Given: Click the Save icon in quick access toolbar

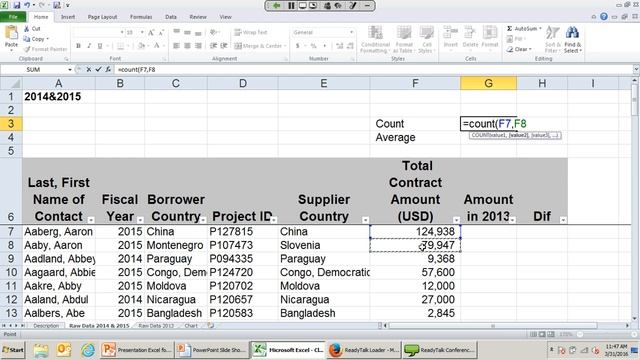Looking at the screenshot, I should (x=17, y=5).
